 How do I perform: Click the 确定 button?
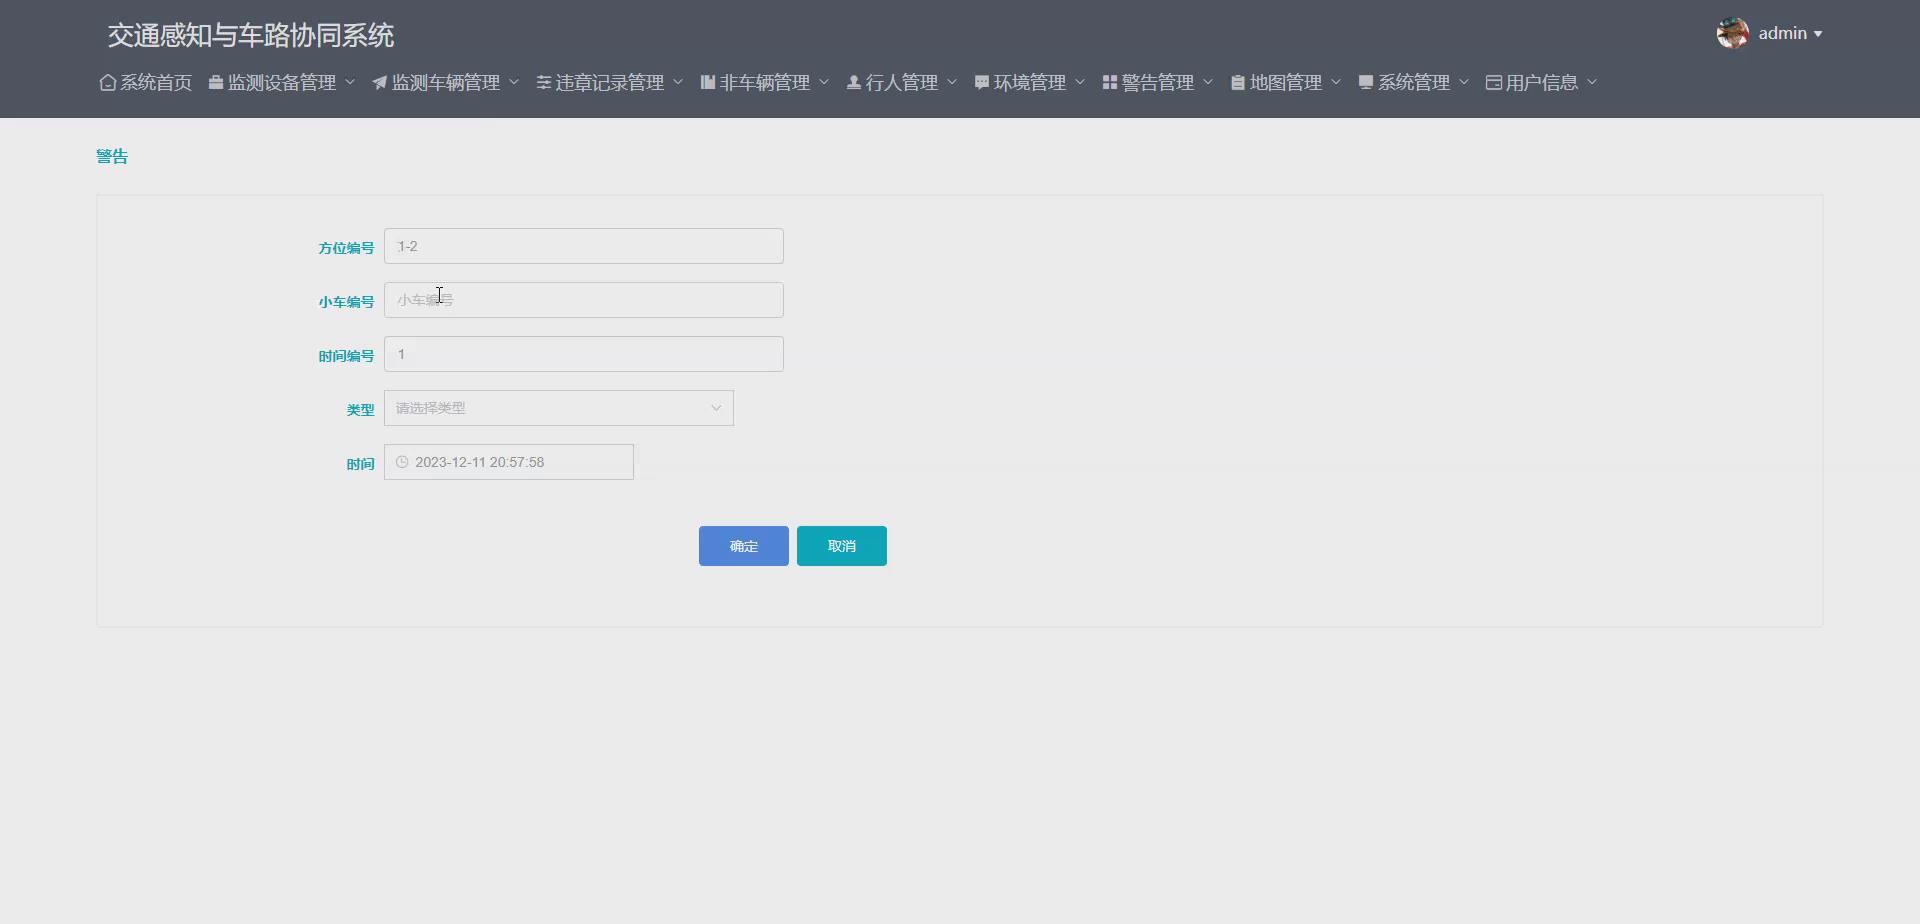click(744, 546)
